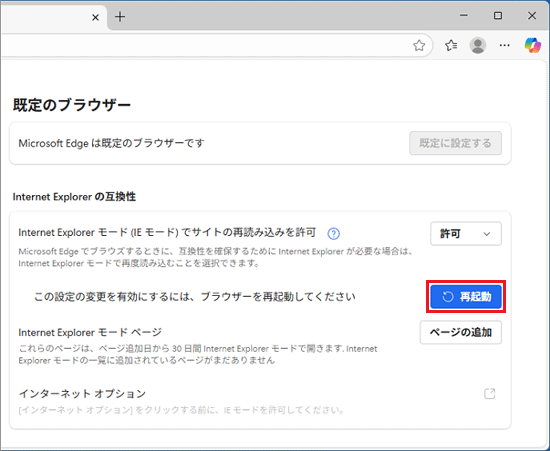The width and height of the screenshot is (550, 451).
Task: Open the user profile avatar
Action: (477, 45)
